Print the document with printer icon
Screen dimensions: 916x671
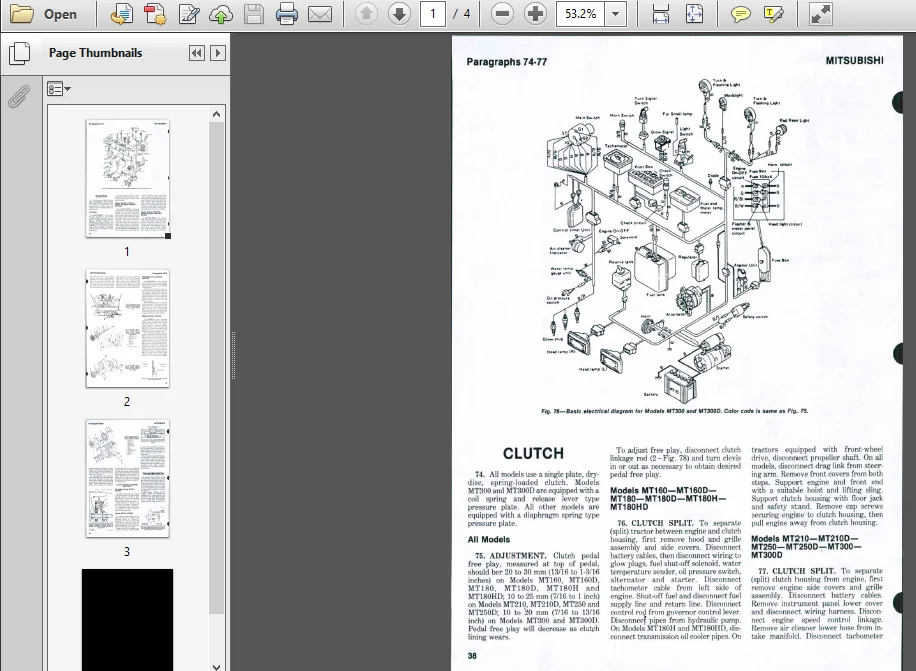286,14
